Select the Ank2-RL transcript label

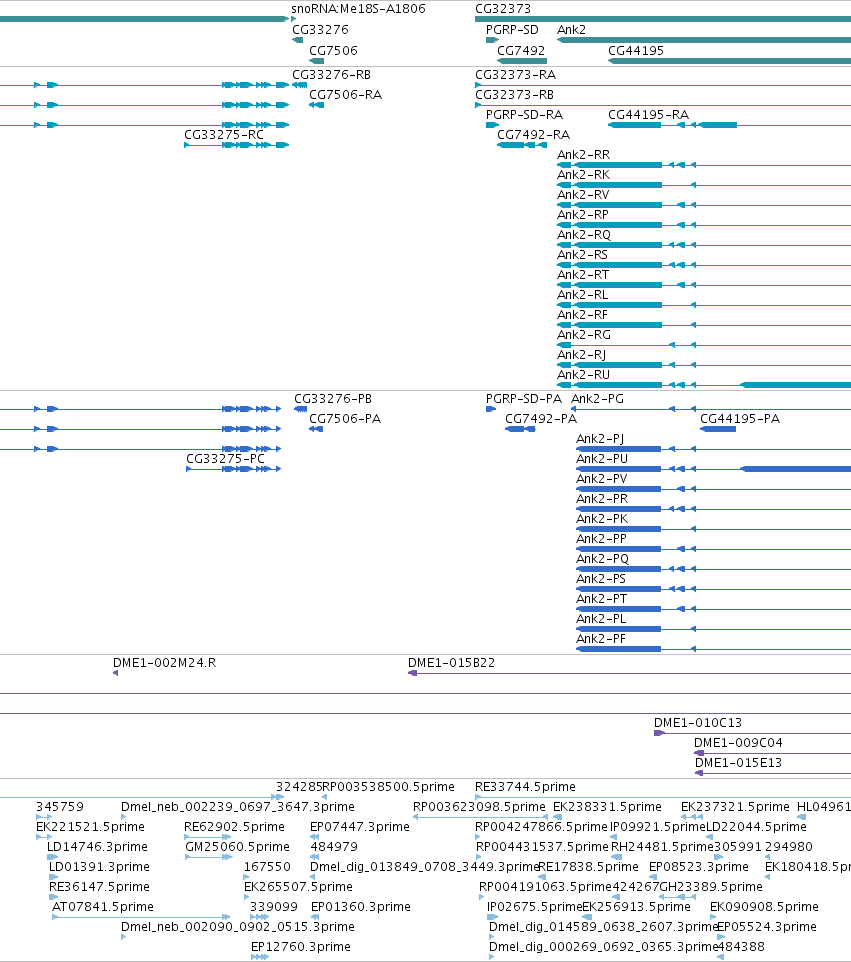tap(583, 294)
